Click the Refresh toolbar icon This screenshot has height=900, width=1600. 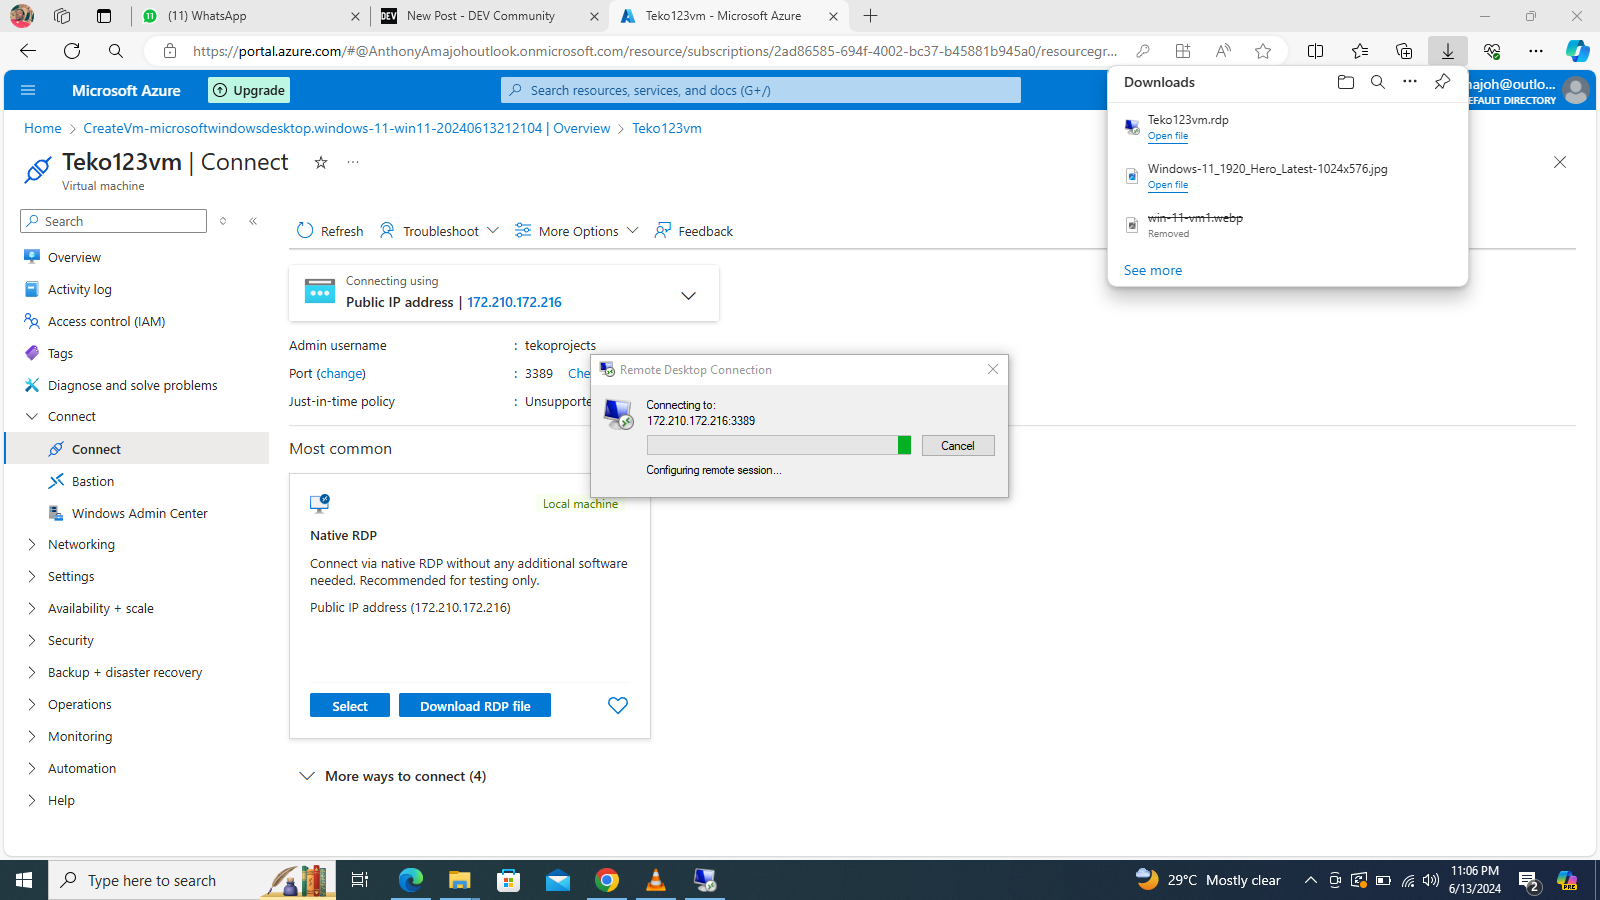tap(305, 231)
